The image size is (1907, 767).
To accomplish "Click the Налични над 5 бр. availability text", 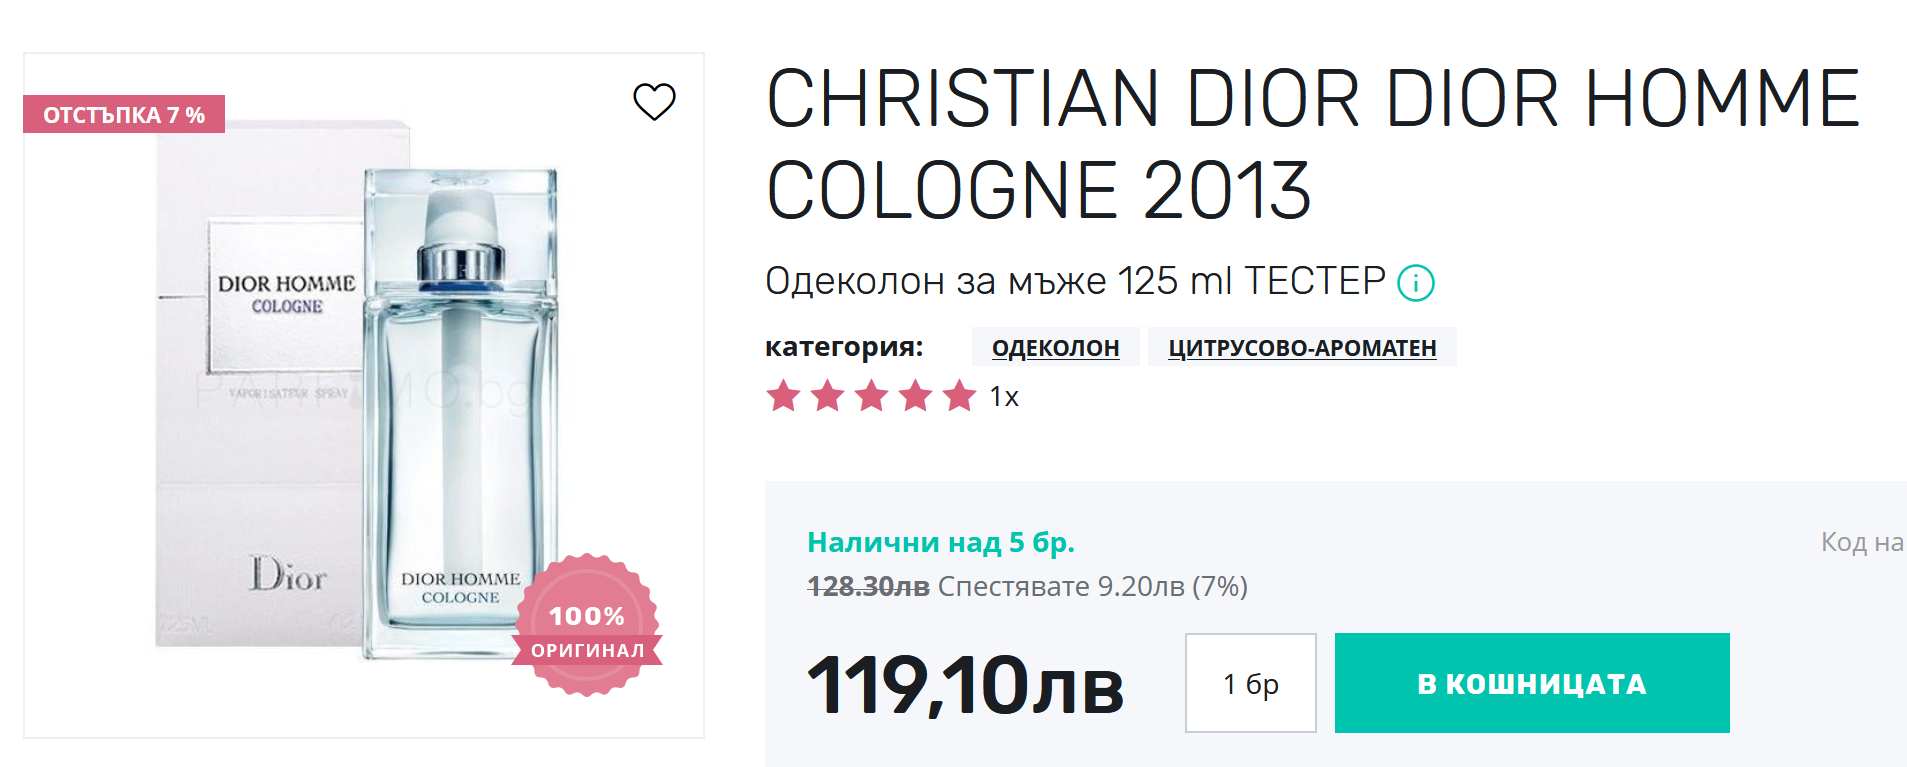I will 940,542.
